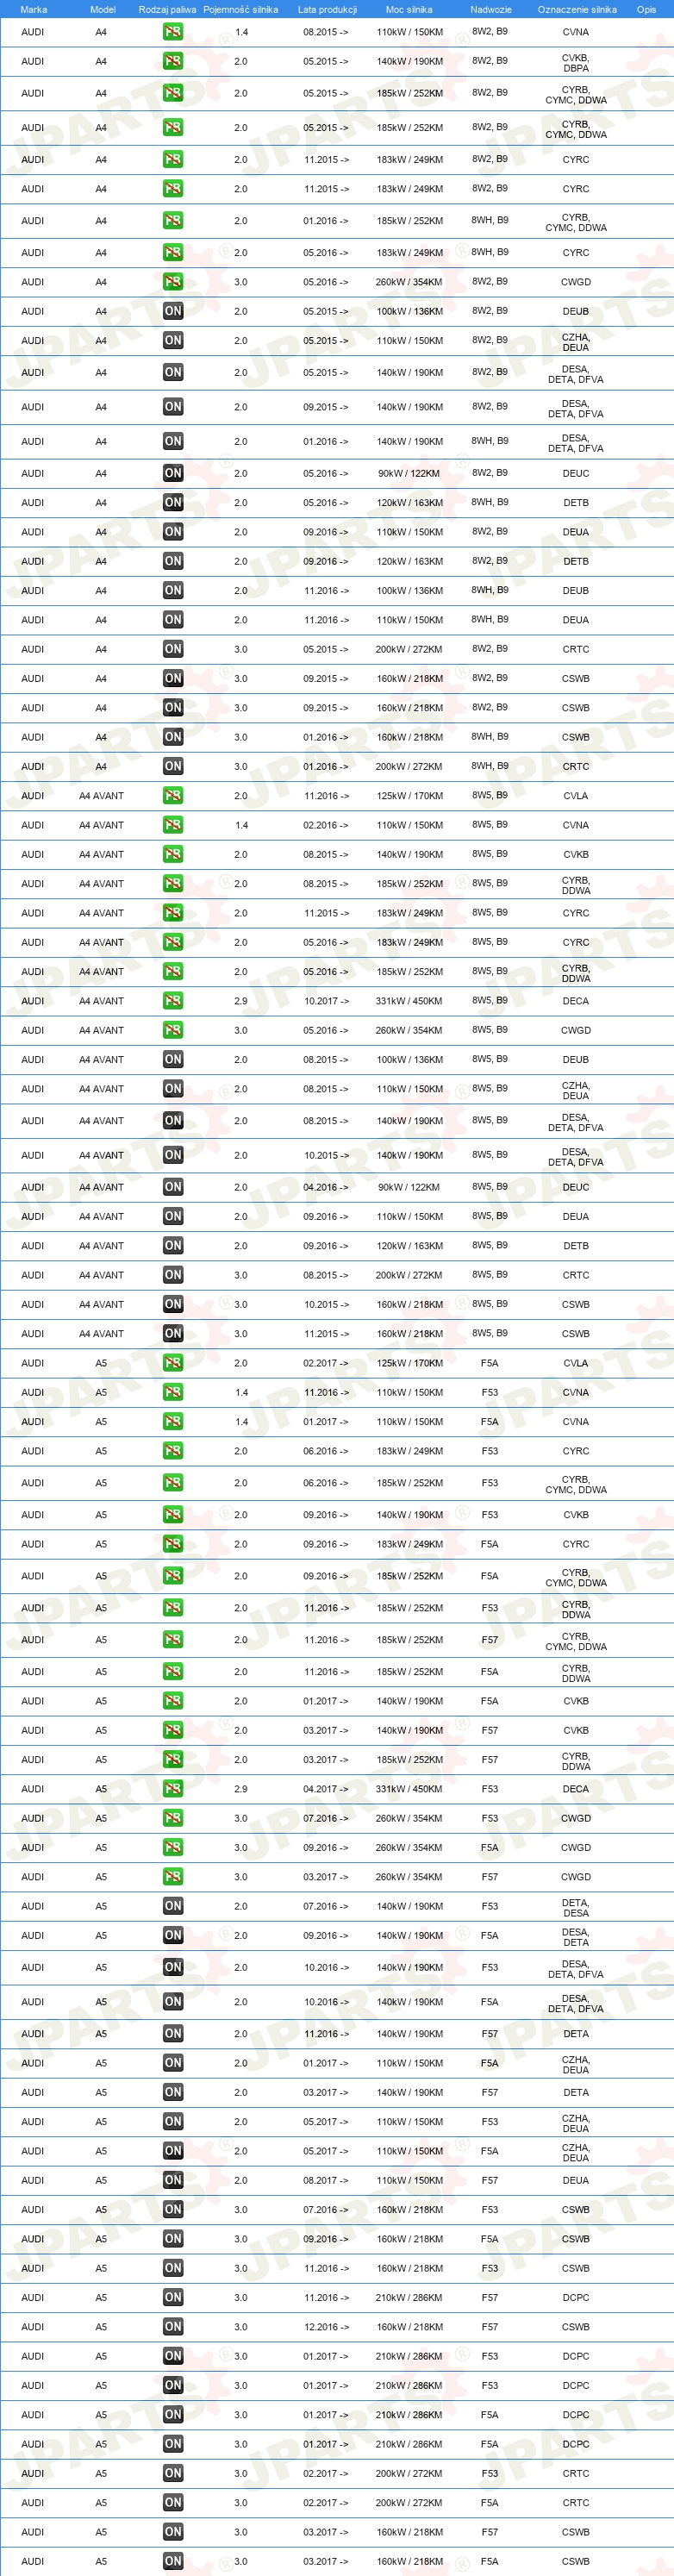
Task: Click diesel ON icon in A4 AVANT 120kW DETB row
Action: [173, 1246]
